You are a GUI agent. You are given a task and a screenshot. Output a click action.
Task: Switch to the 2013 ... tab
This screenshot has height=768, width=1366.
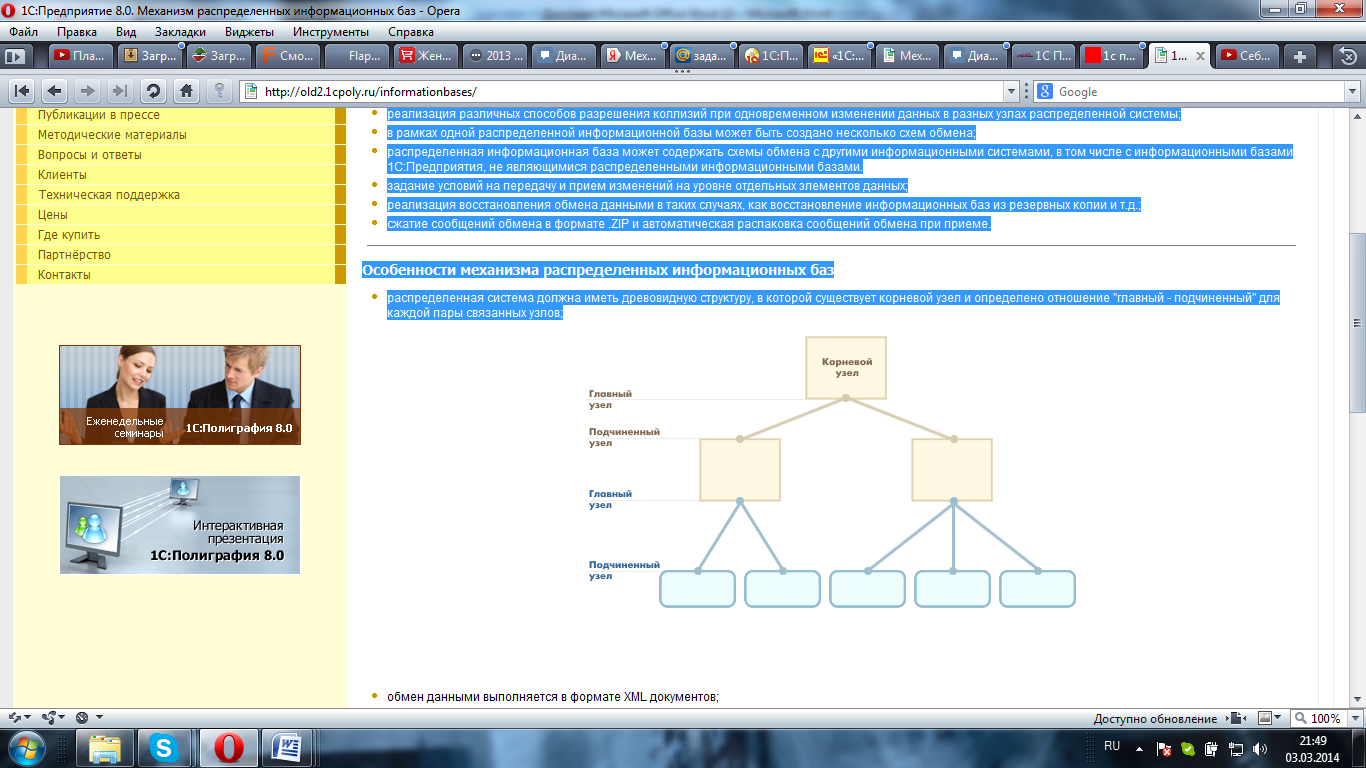[x=495, y=56]
